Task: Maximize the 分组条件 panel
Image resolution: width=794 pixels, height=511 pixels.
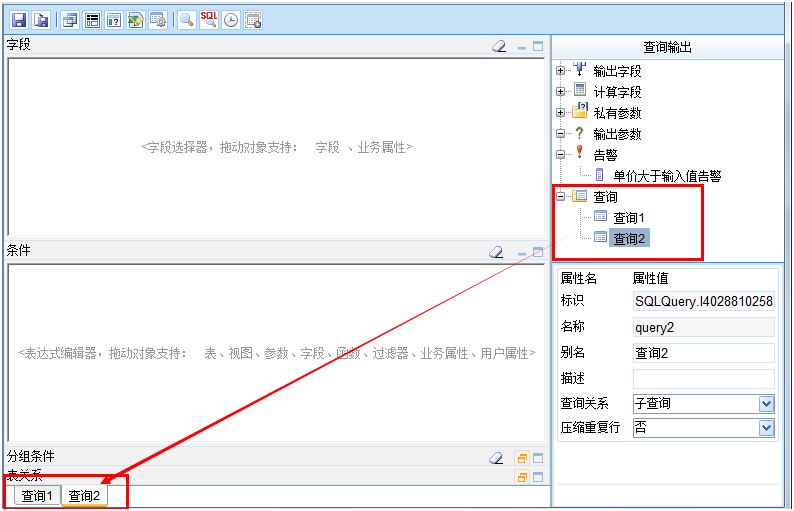Action: click(538, 458)
